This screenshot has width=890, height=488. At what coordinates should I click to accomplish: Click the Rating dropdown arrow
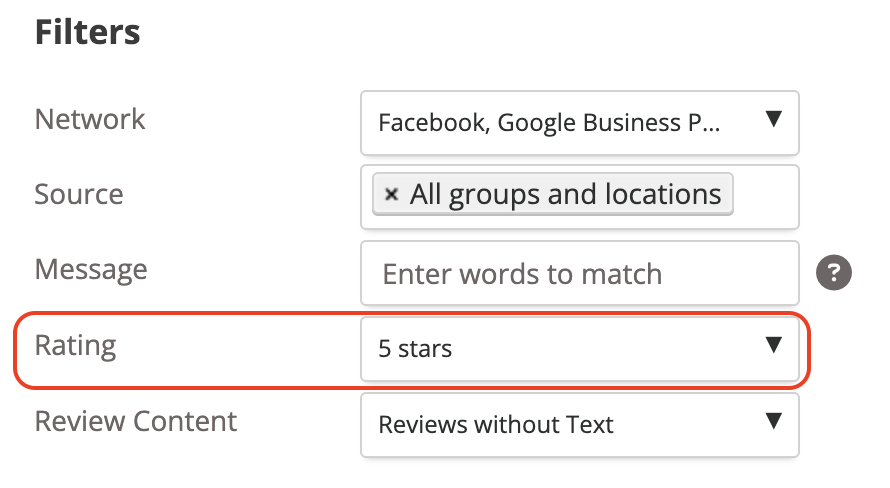pos(774,344)
